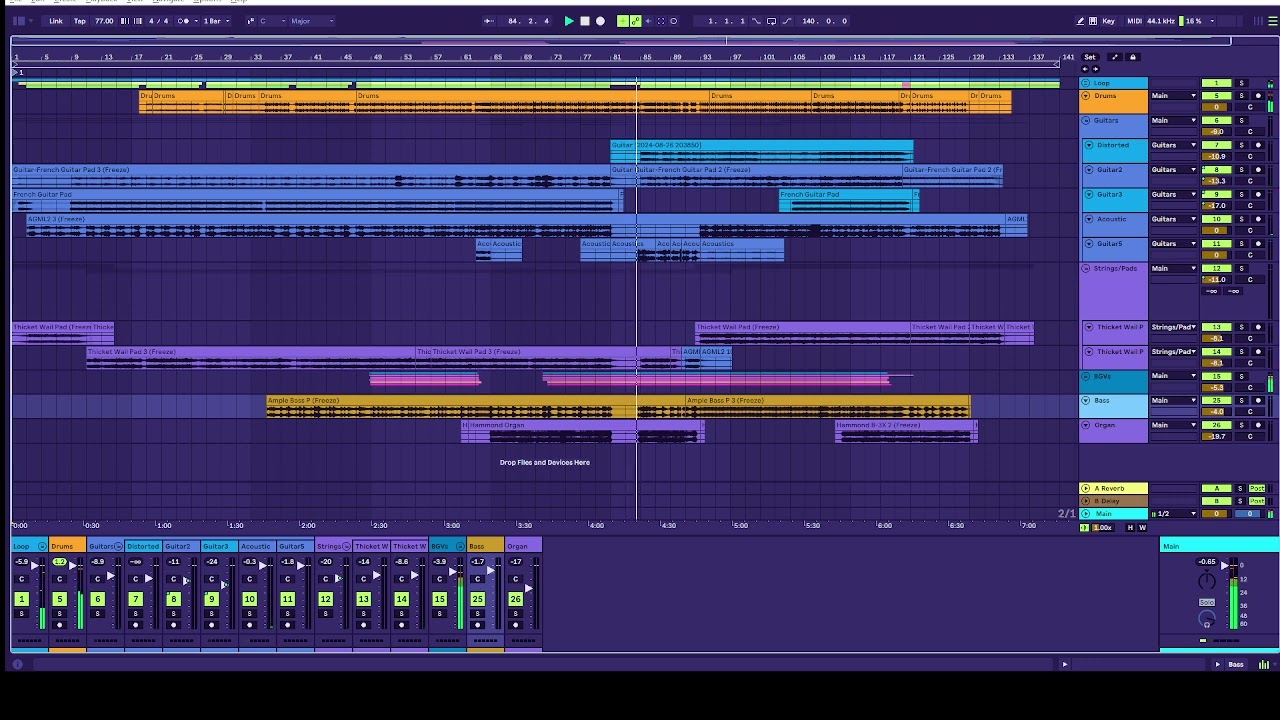Image resolution: width=1280 pixels, height=720 pixels.
Task: Click the Strings mixer group fold icon
Action: point(347,546)
